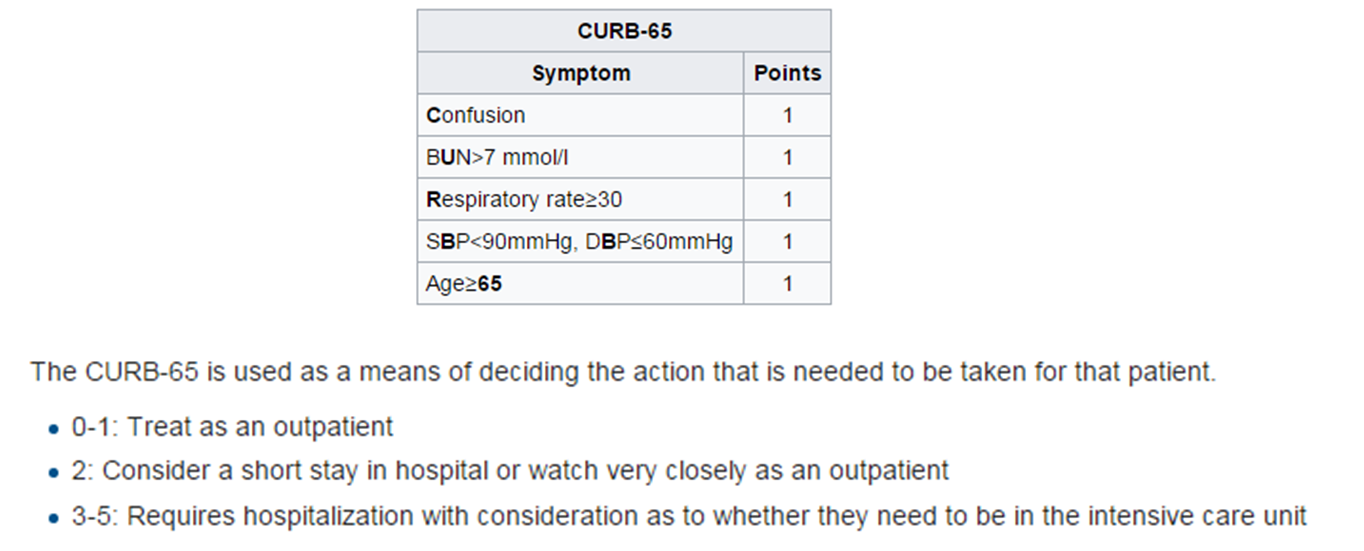Click the bullet before the "3-5" line
Screen dimensions: 1364x551
(x=54, y=518)
